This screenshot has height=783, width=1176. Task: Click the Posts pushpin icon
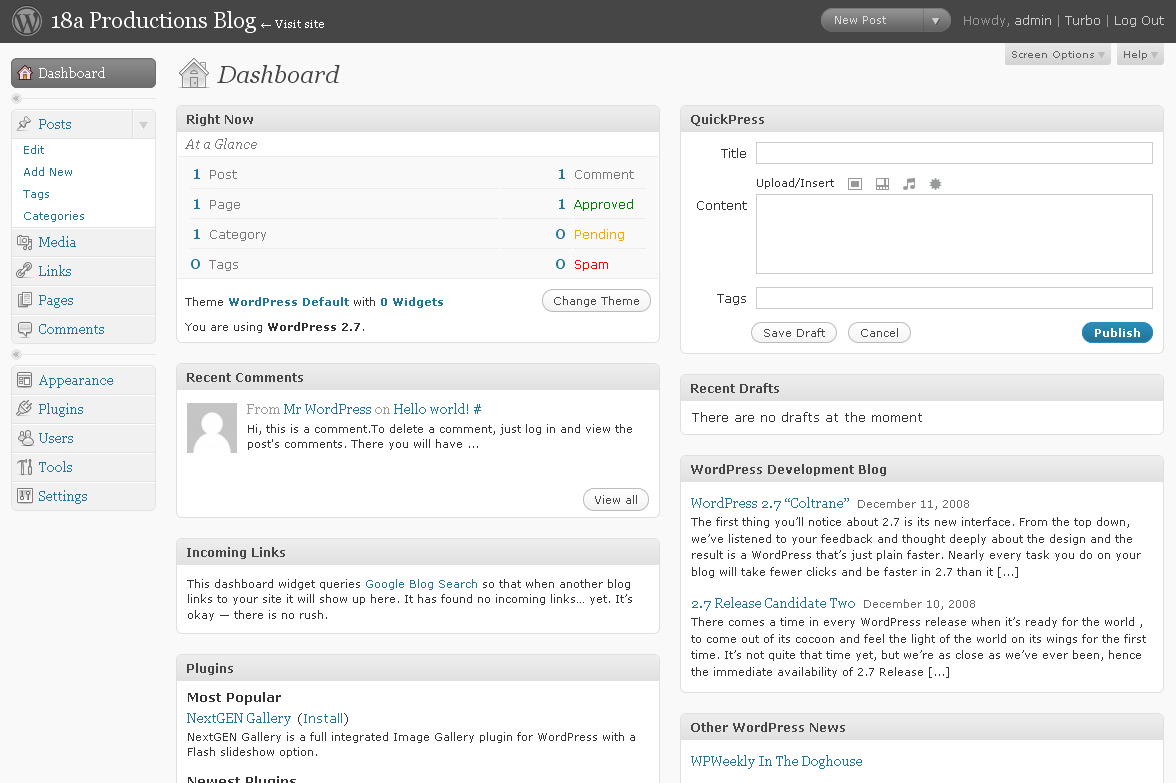coord(25,124)
